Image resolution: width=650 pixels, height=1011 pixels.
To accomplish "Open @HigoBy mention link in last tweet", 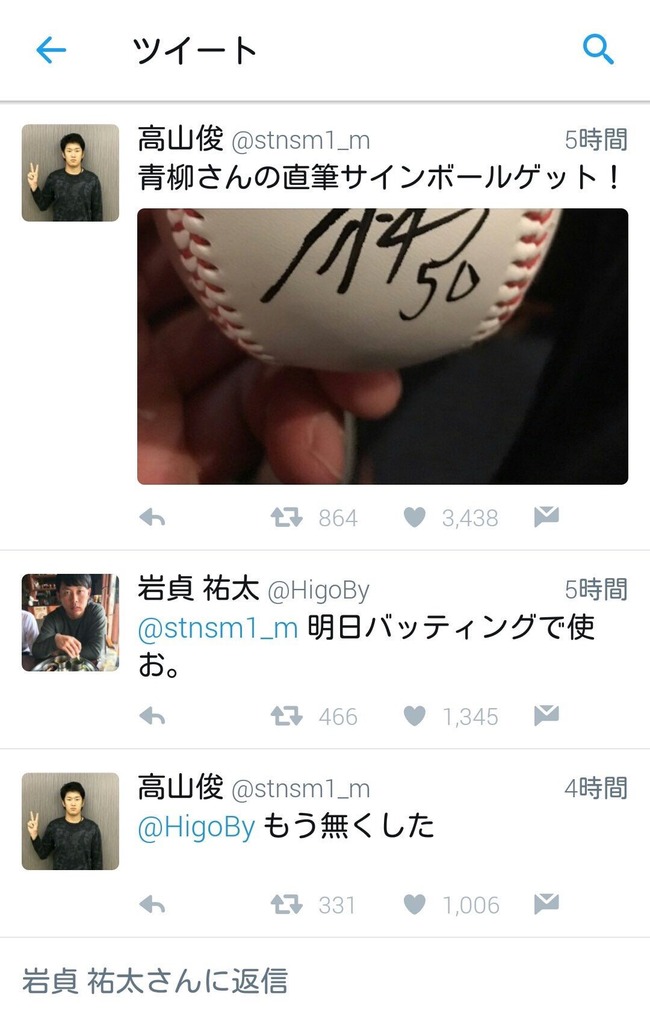I will [x=197, y=827].
